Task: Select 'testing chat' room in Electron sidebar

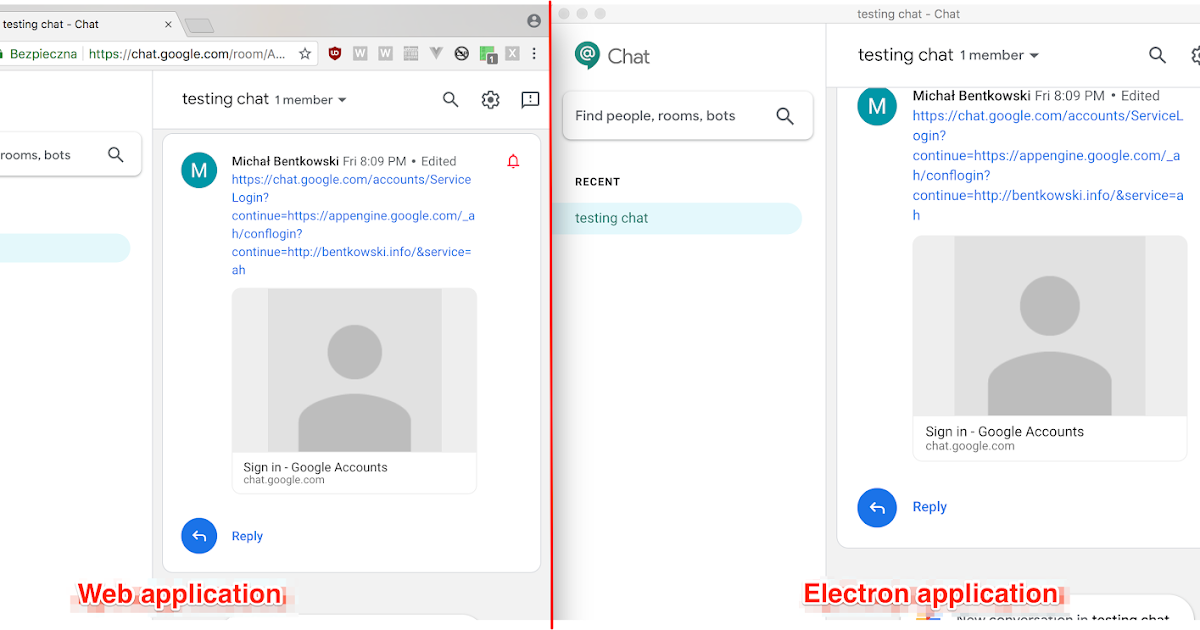Action: pos(676,218)
